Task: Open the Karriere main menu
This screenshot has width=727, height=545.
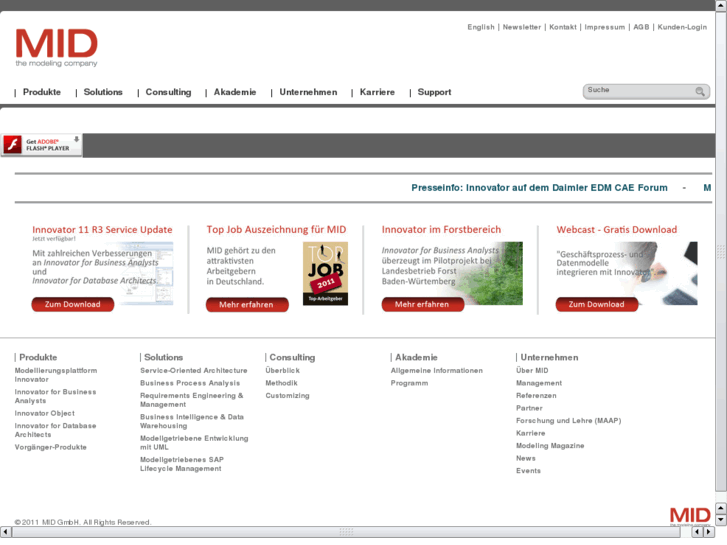Action: coord(377,92)
